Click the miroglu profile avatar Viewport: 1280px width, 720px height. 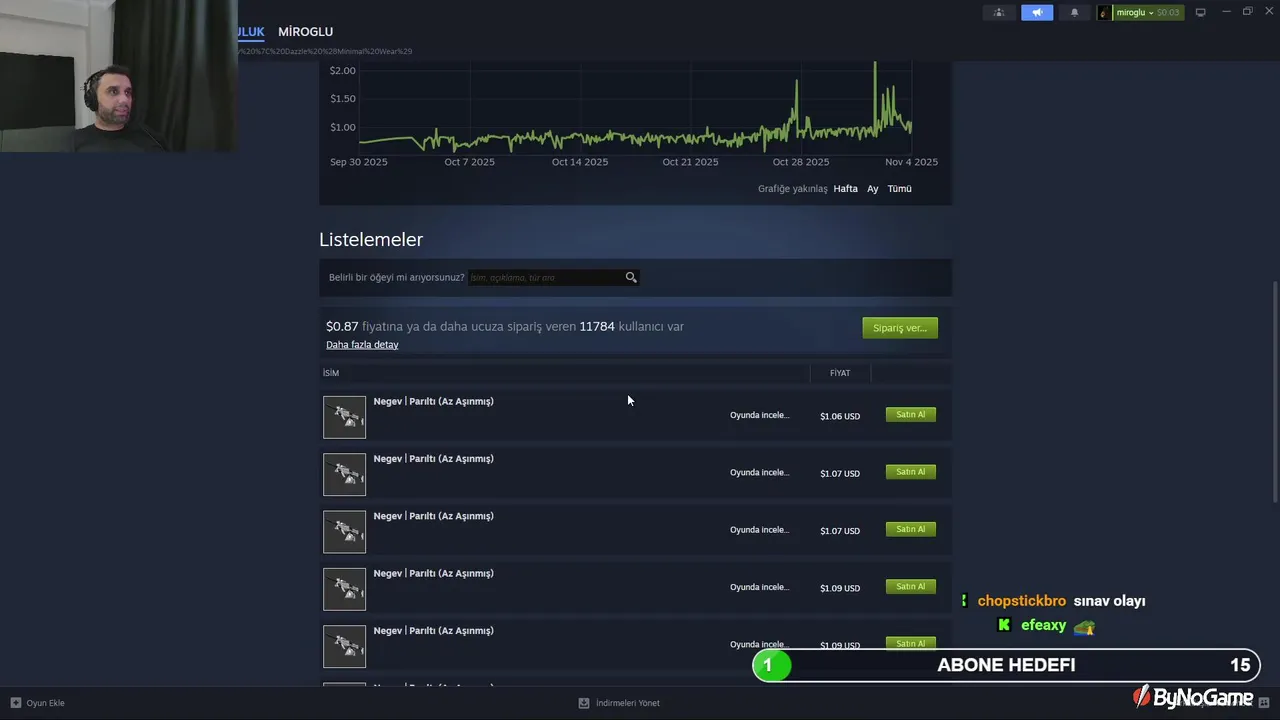click(1105, 13)
